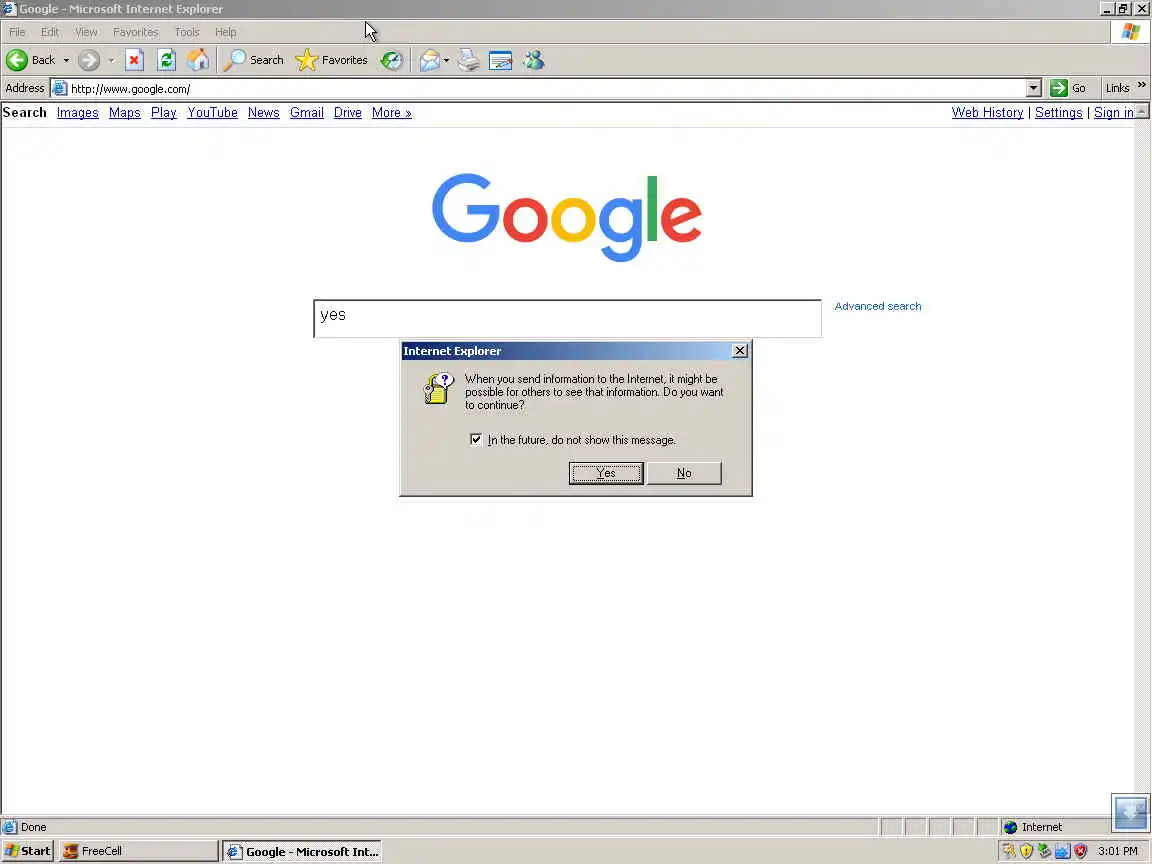
Task: Click Yes in the Internet Explorer dialog
Action: tap(606, 473)
